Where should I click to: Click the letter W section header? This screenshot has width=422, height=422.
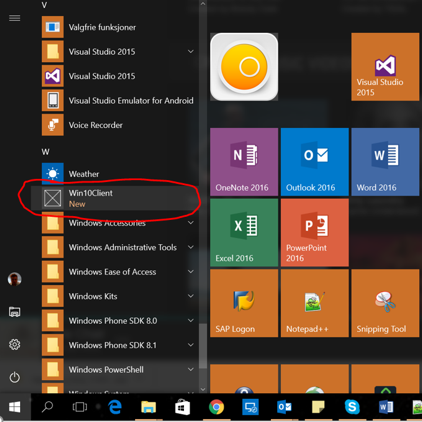pos(45,152)
